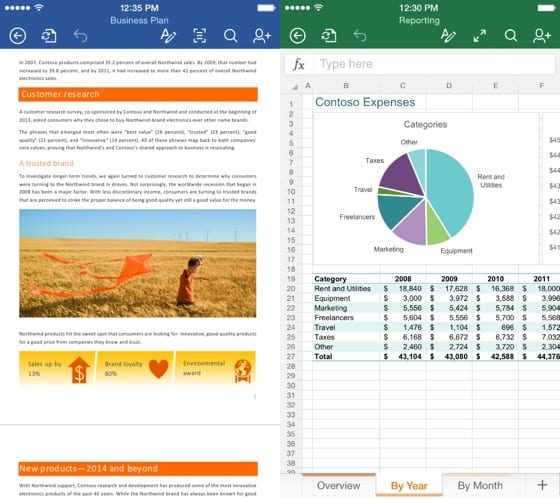Viewport: 560px width, 499px height.
Task: Tap the battery indicator in Word status bar
Action: tap(266, 8)
